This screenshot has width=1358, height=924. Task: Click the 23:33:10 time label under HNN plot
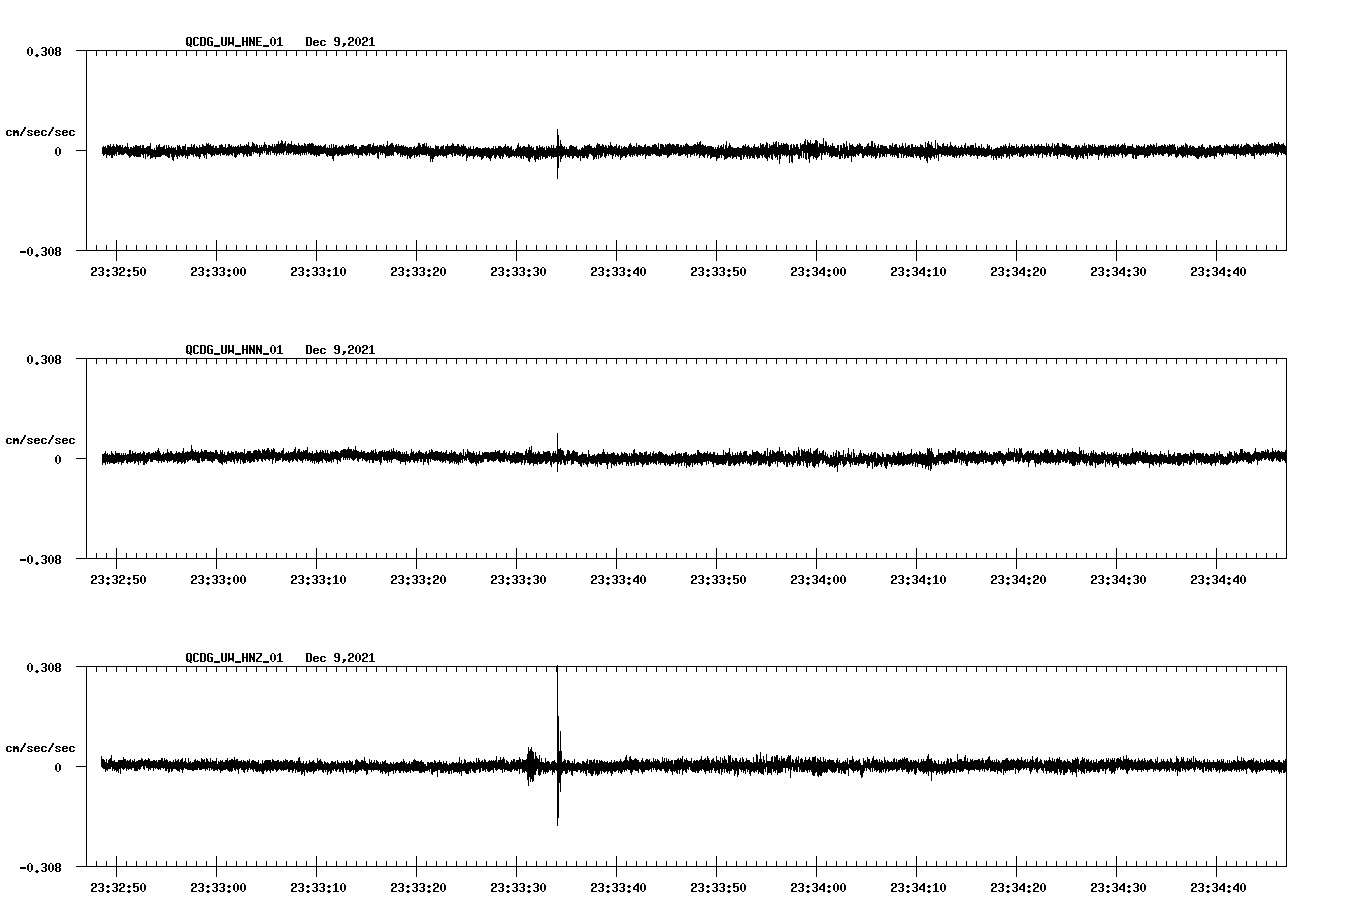318,580
